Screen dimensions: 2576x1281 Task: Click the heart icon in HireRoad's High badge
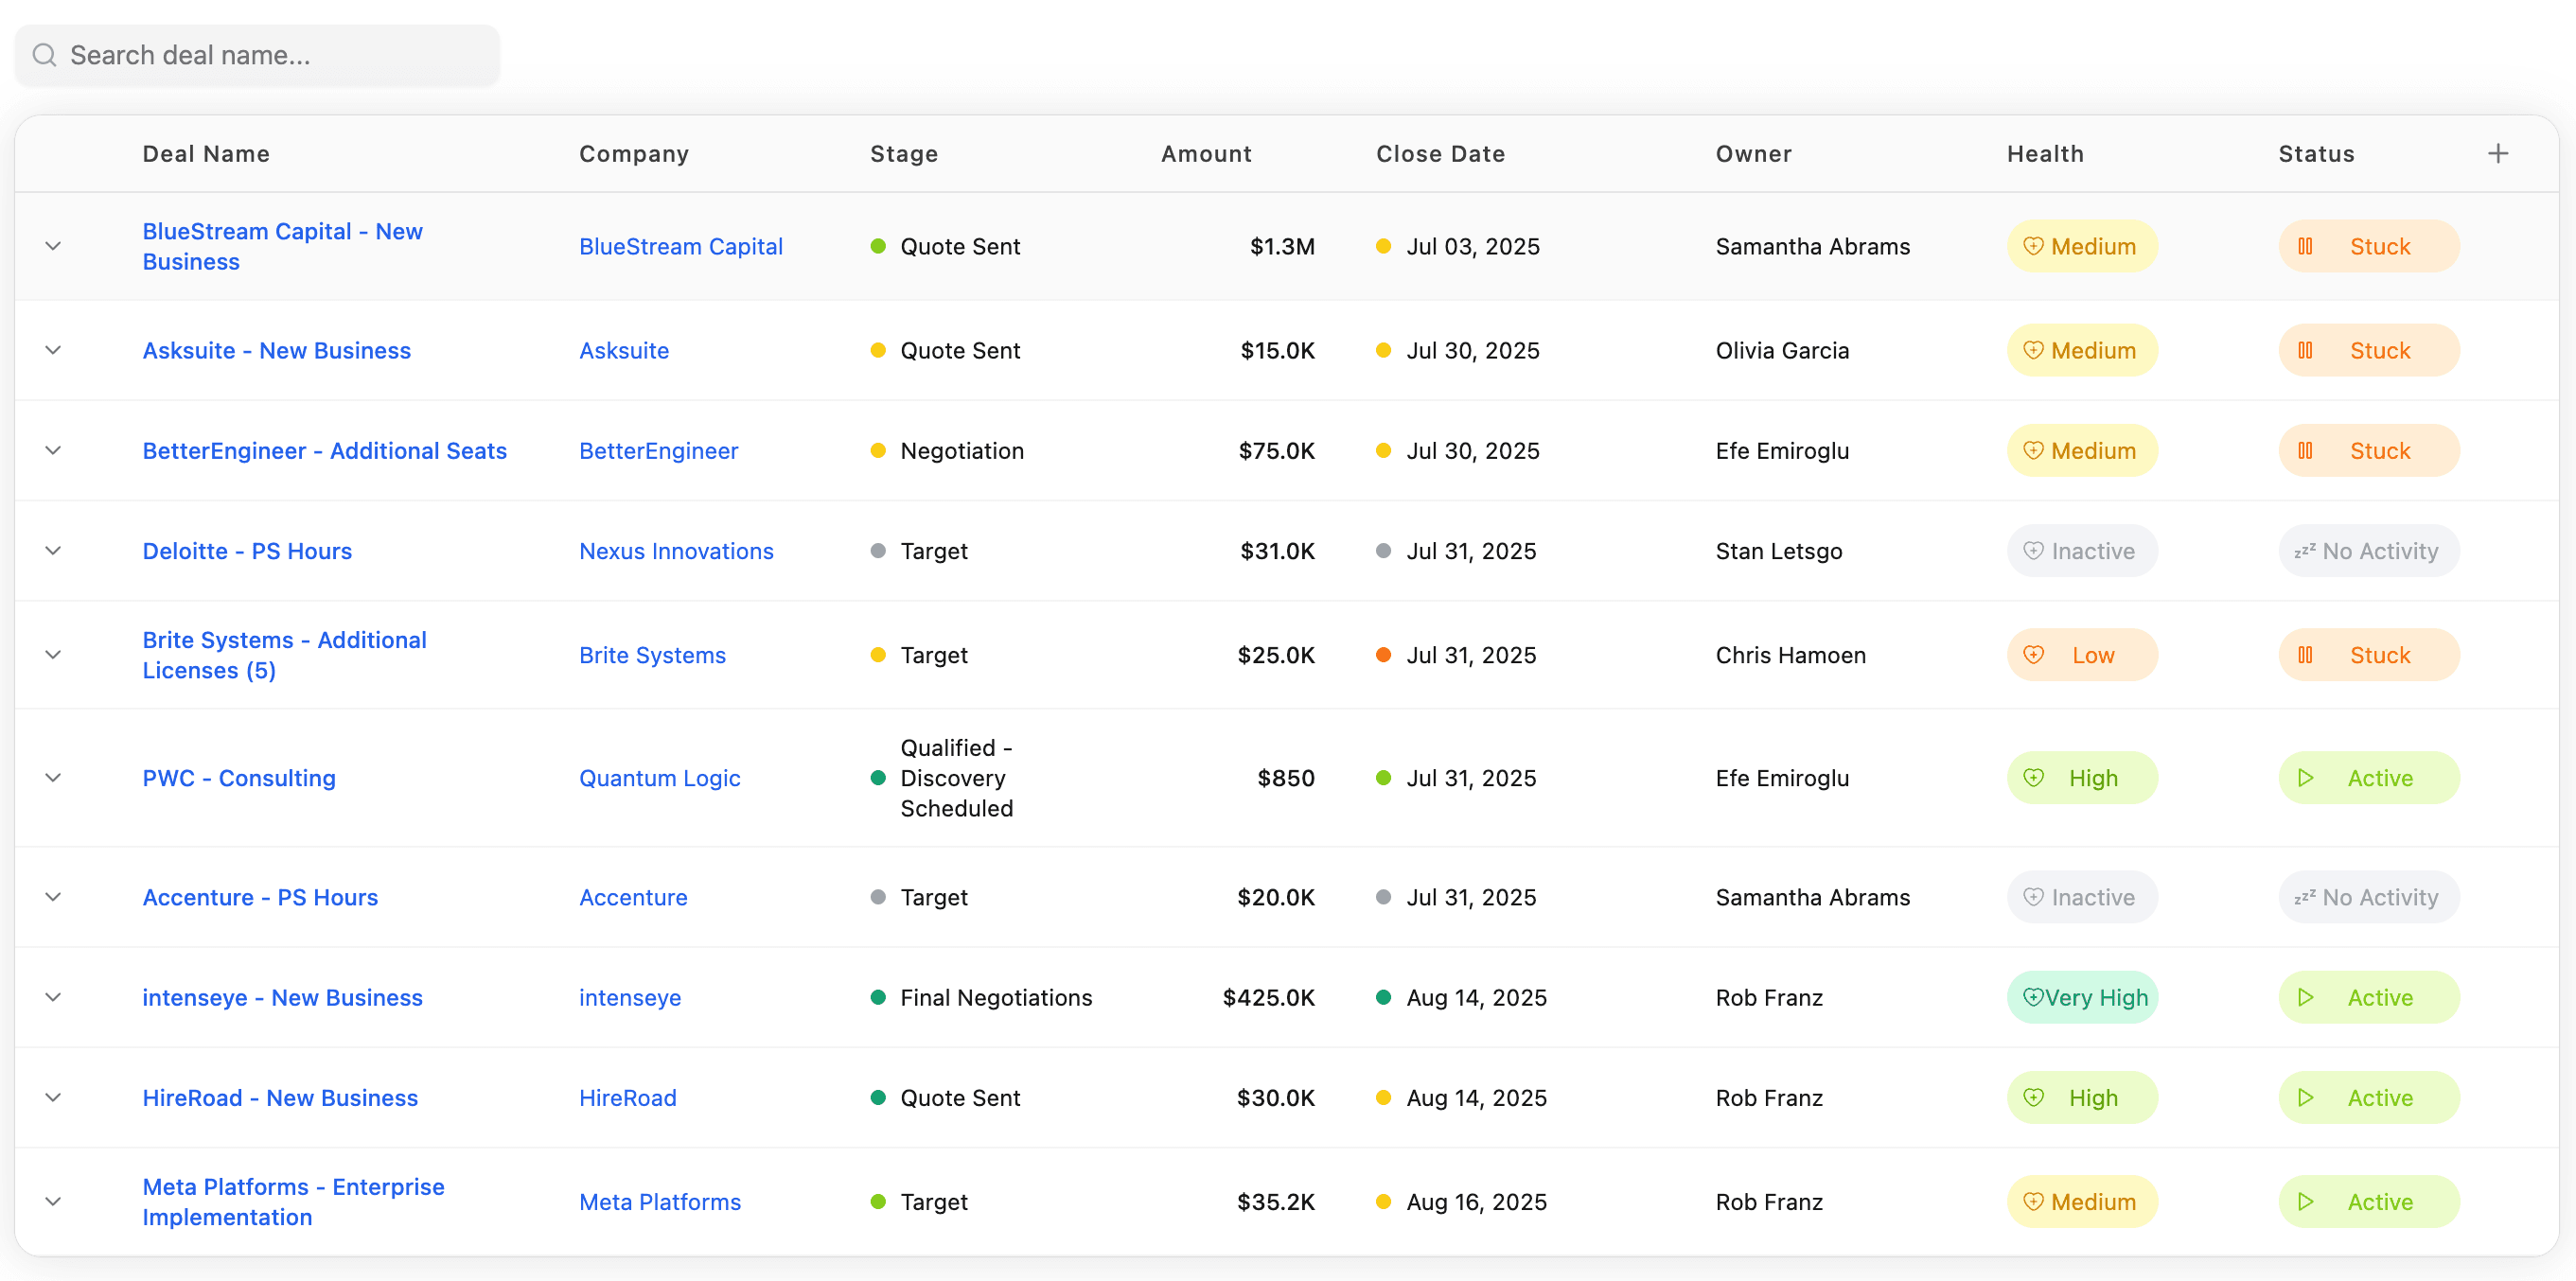coord(2033,1097)
